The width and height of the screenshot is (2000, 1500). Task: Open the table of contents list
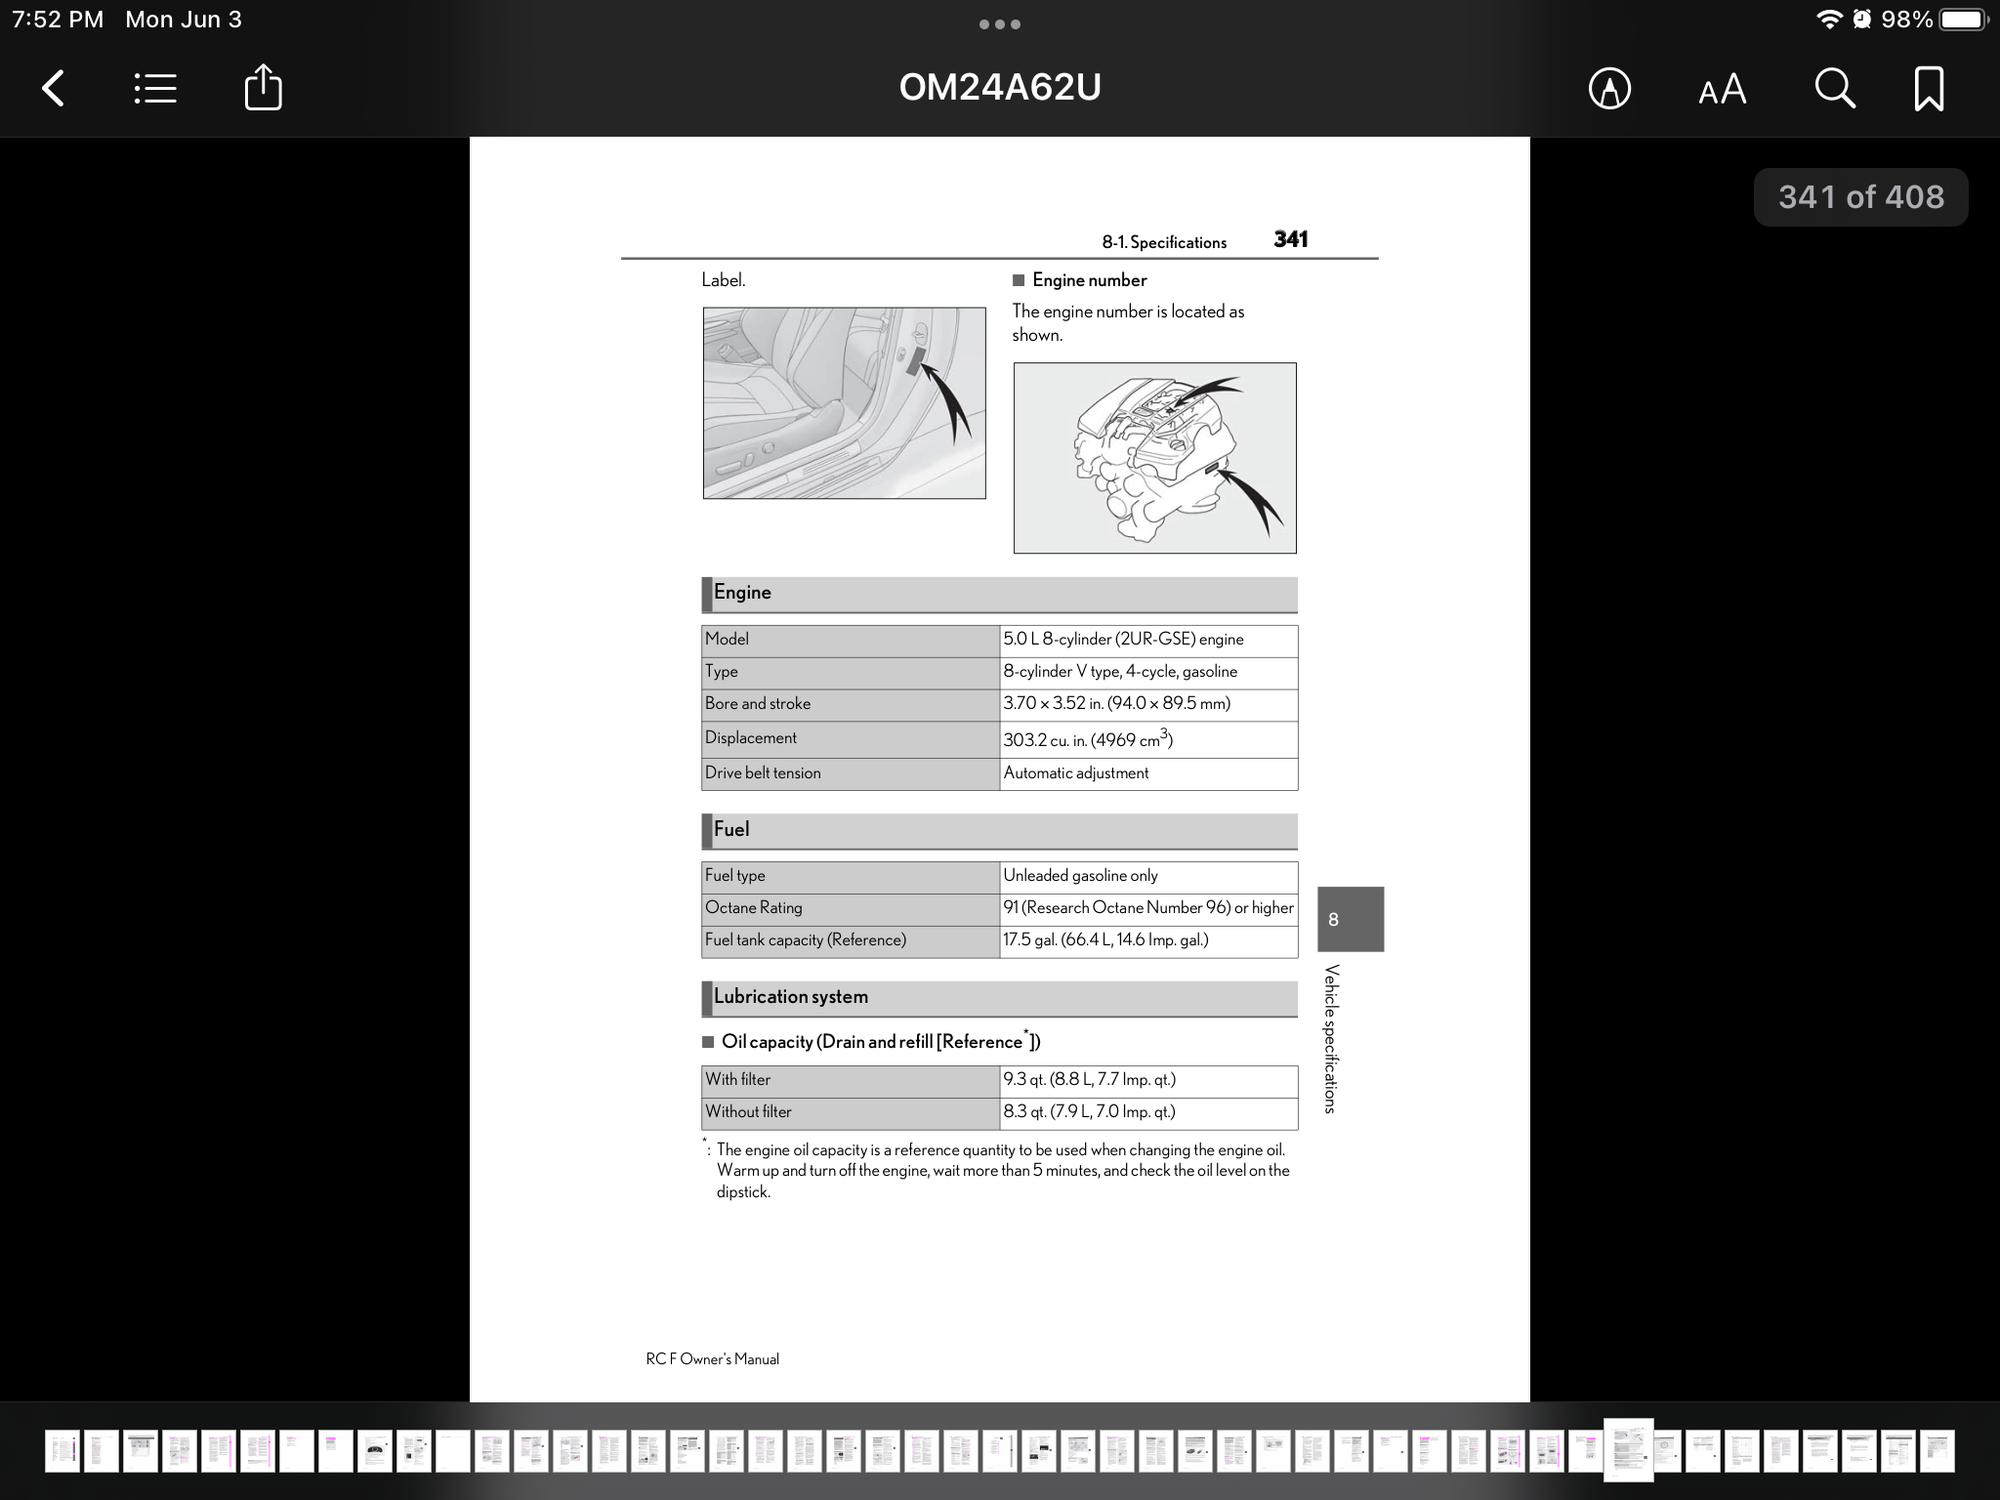click(155, 88)
